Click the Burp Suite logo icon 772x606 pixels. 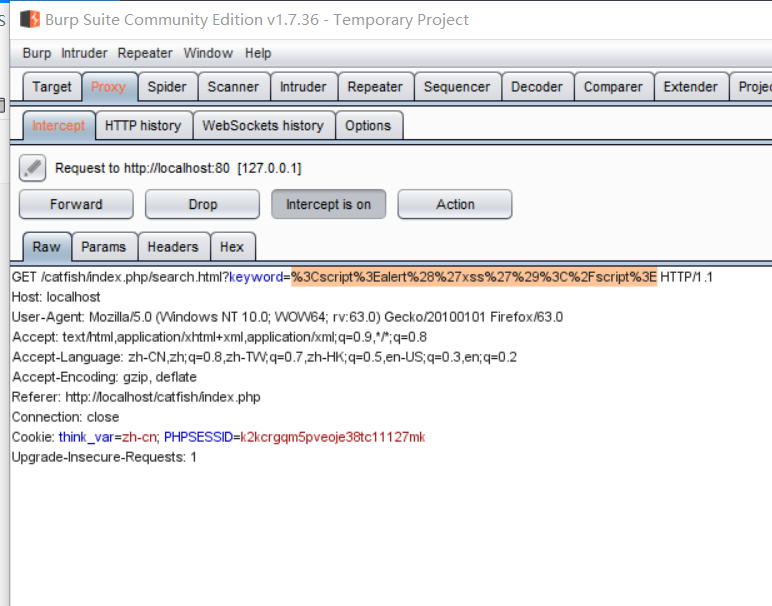tap(30, 19)
